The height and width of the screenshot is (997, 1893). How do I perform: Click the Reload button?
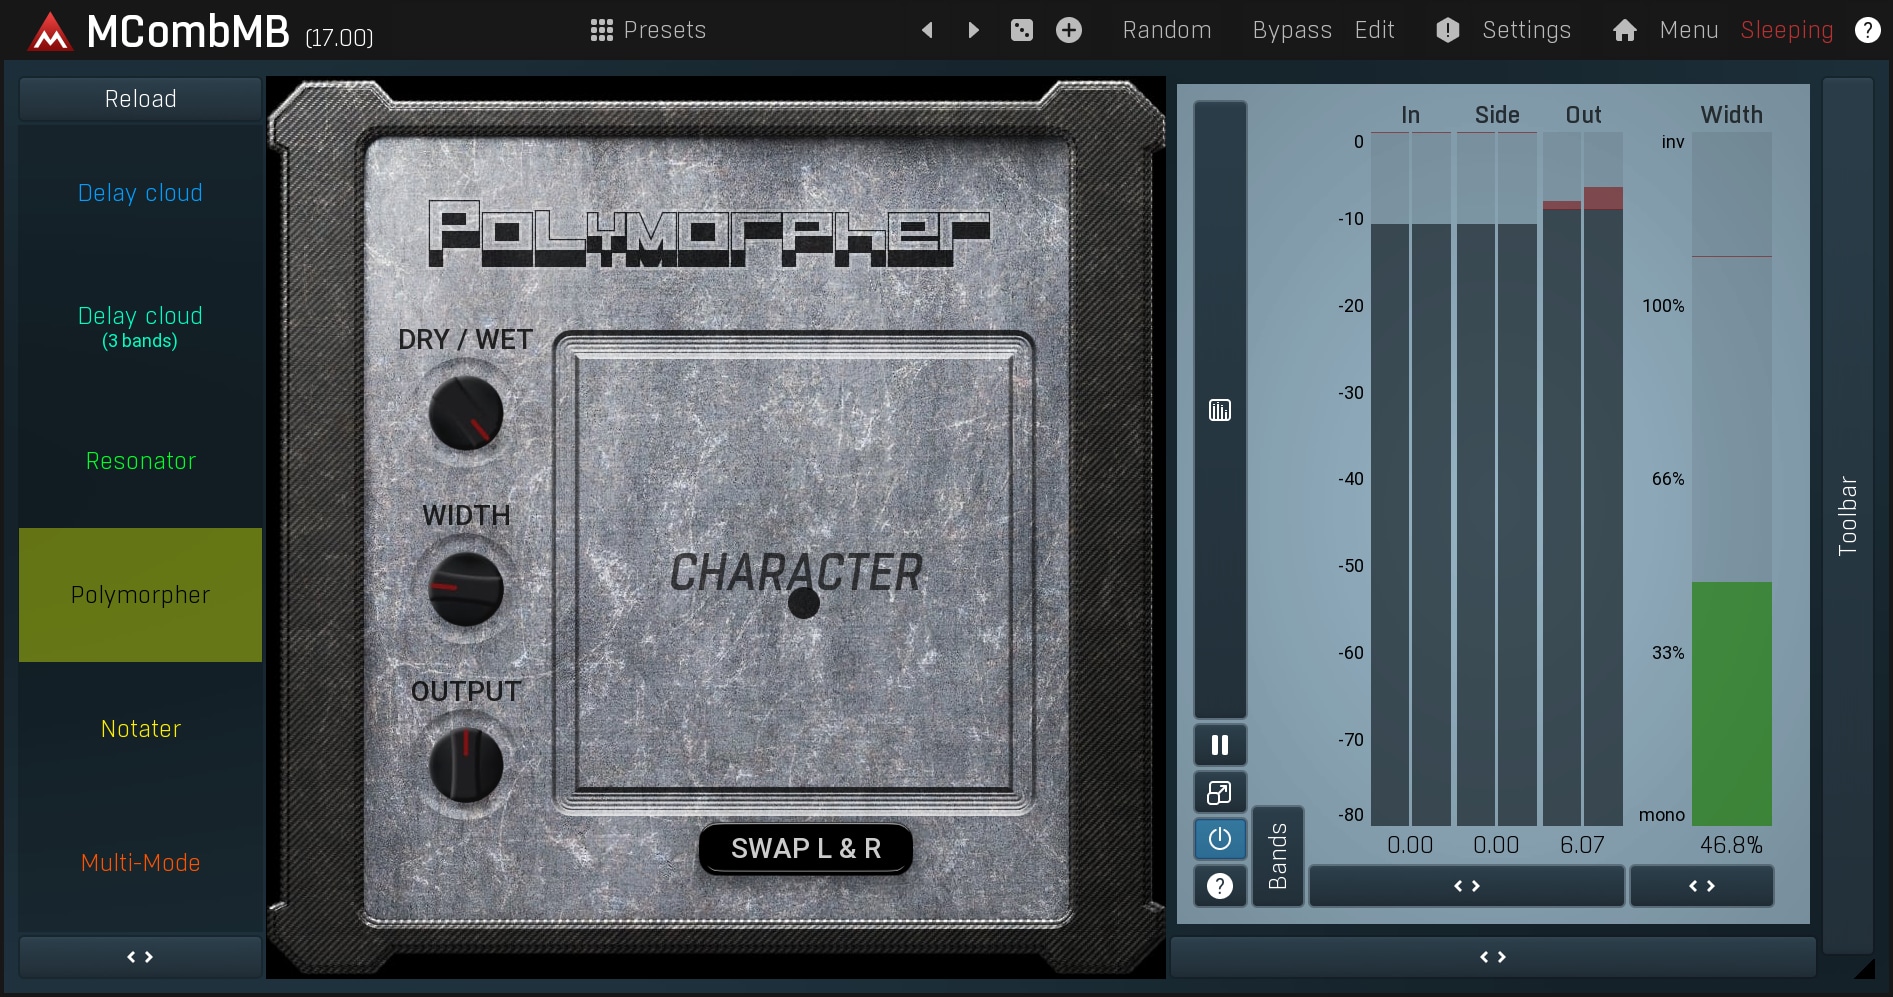click(140, 99)
